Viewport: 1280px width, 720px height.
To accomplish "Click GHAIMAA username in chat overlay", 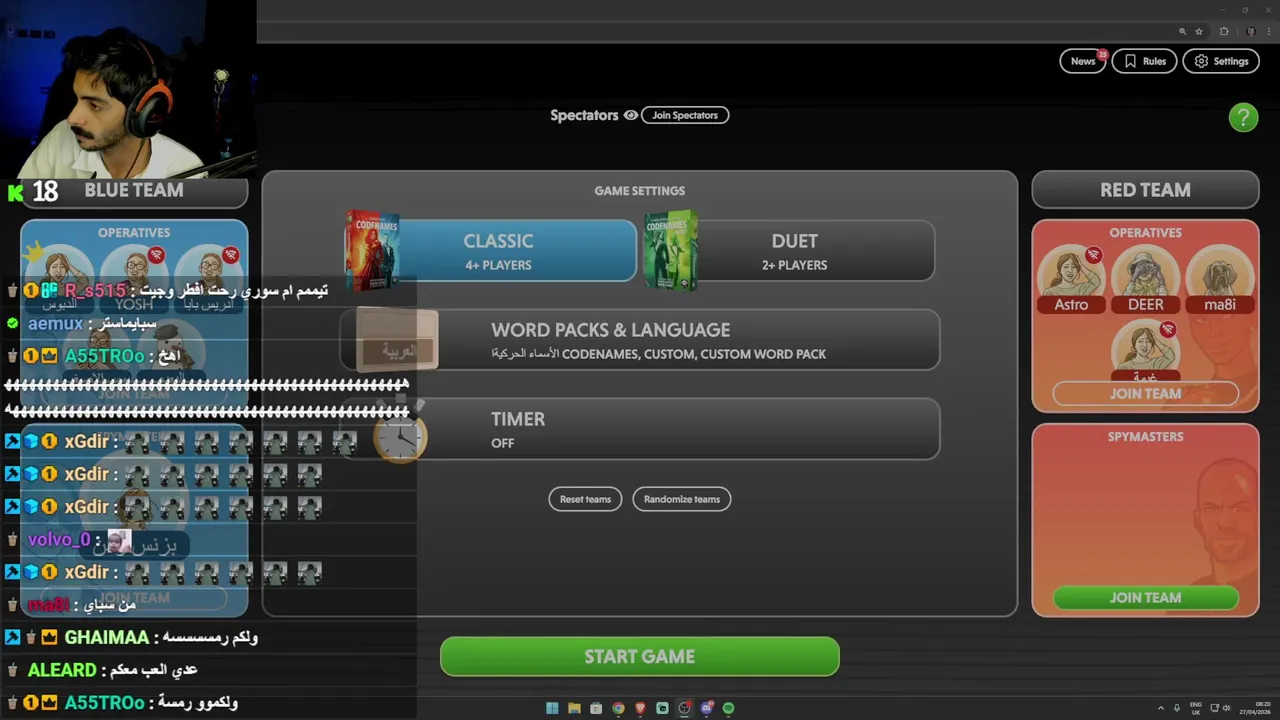I will [106, 638].
